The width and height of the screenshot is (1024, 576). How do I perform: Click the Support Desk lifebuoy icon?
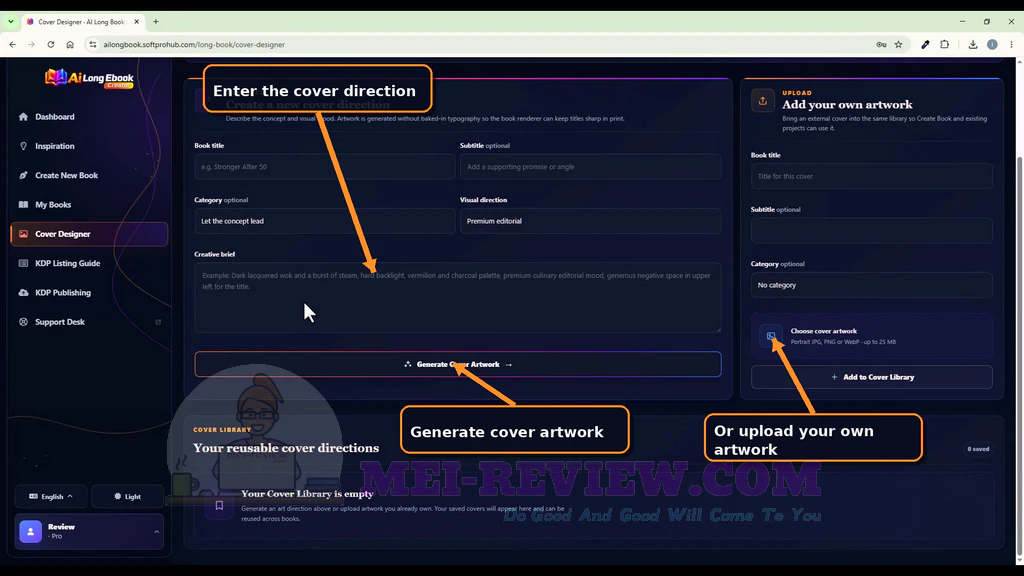pyautogui.click(x=24, y=322)
